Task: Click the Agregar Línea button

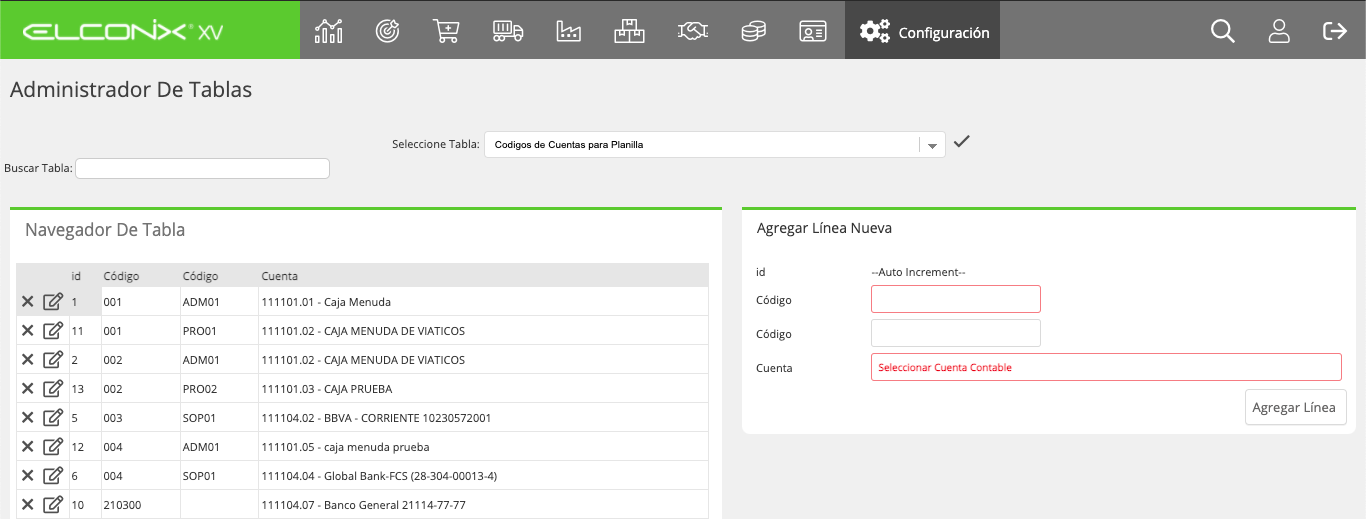Action: tap(1296, 407)
